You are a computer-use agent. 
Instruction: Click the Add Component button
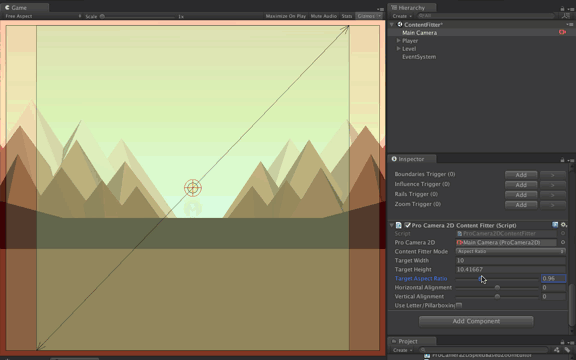click(x=476, y=321)
